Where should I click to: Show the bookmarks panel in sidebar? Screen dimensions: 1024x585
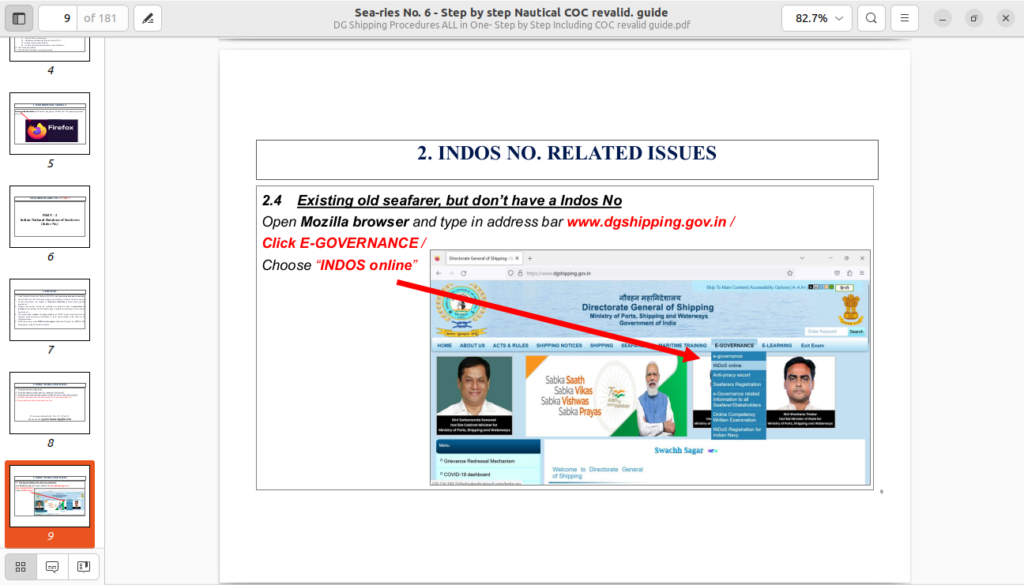pyautogui.click(x=84, y=566)
